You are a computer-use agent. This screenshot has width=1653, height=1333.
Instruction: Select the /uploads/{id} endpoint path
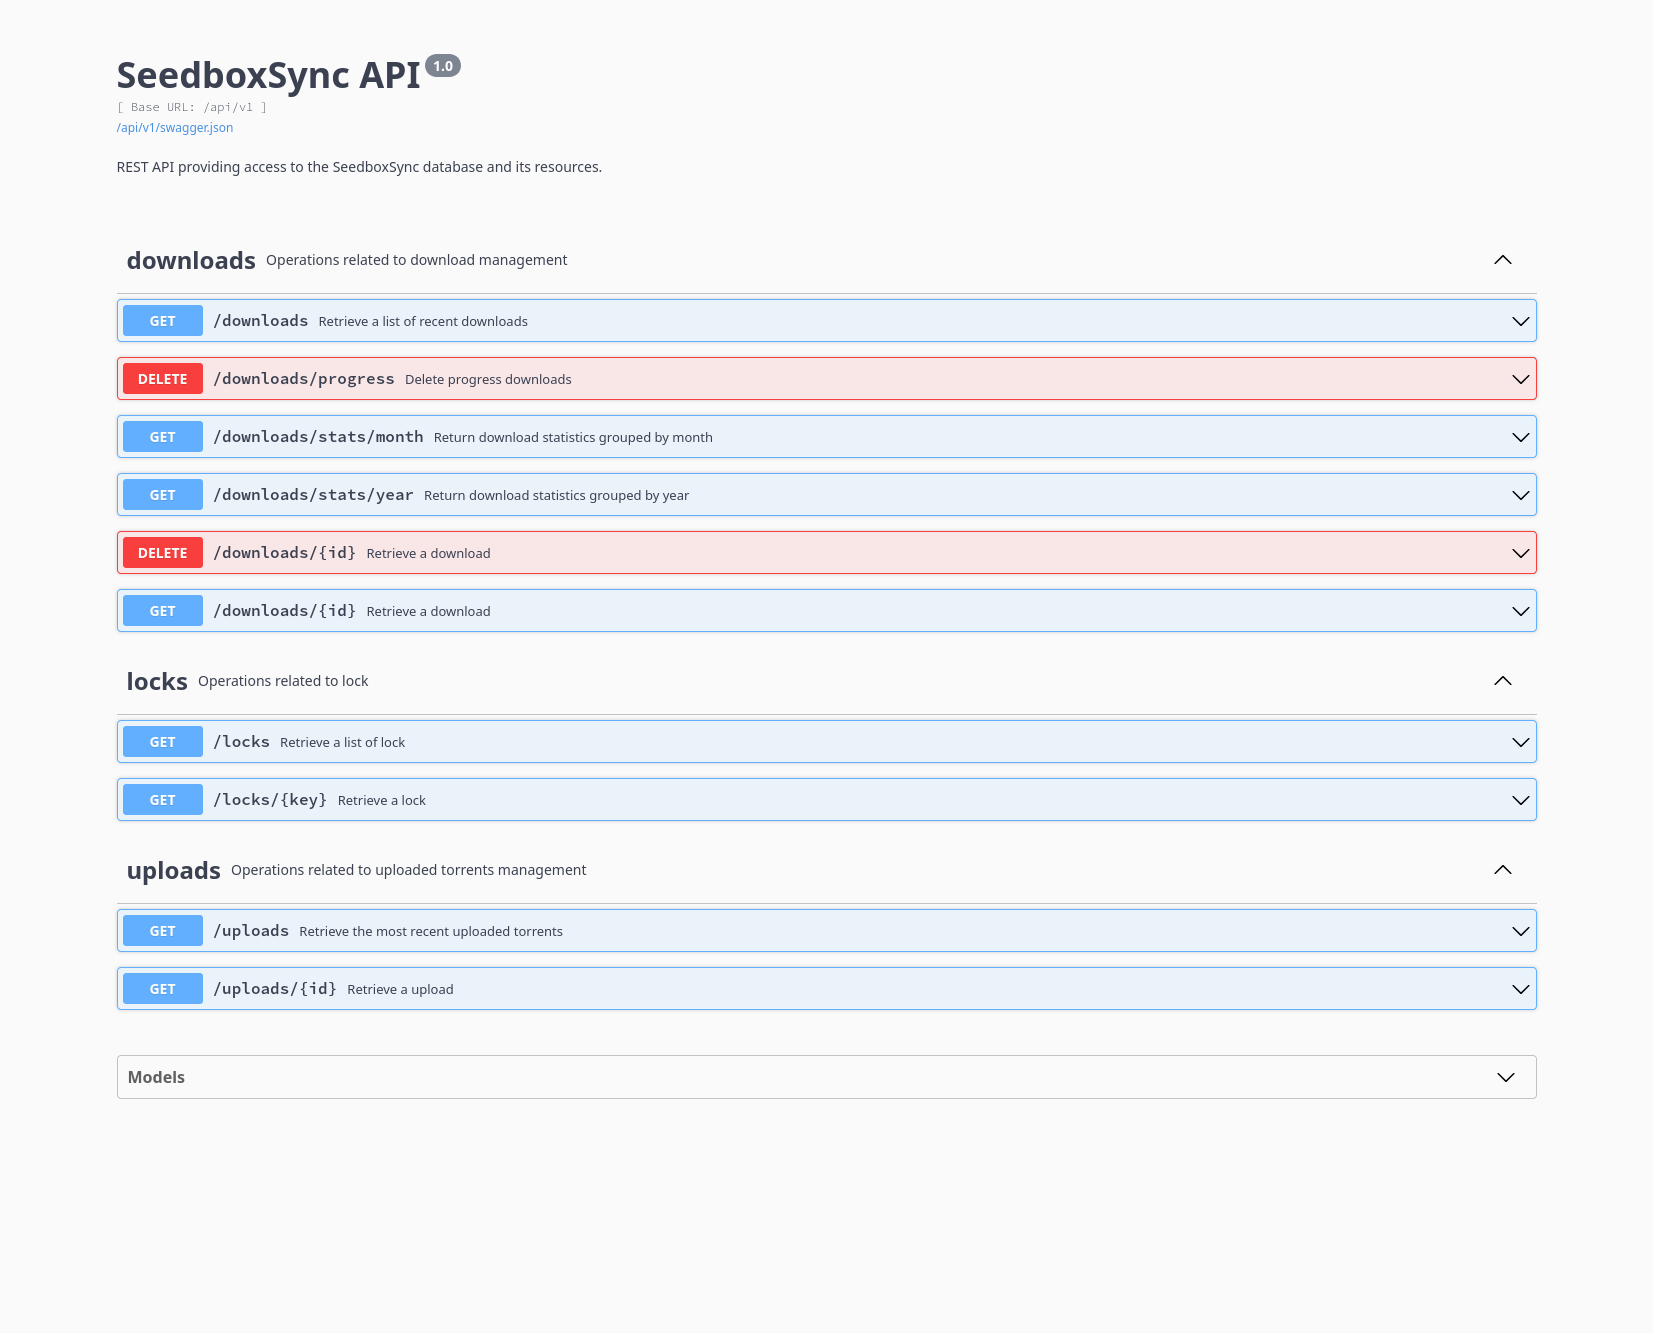[275, 989]
